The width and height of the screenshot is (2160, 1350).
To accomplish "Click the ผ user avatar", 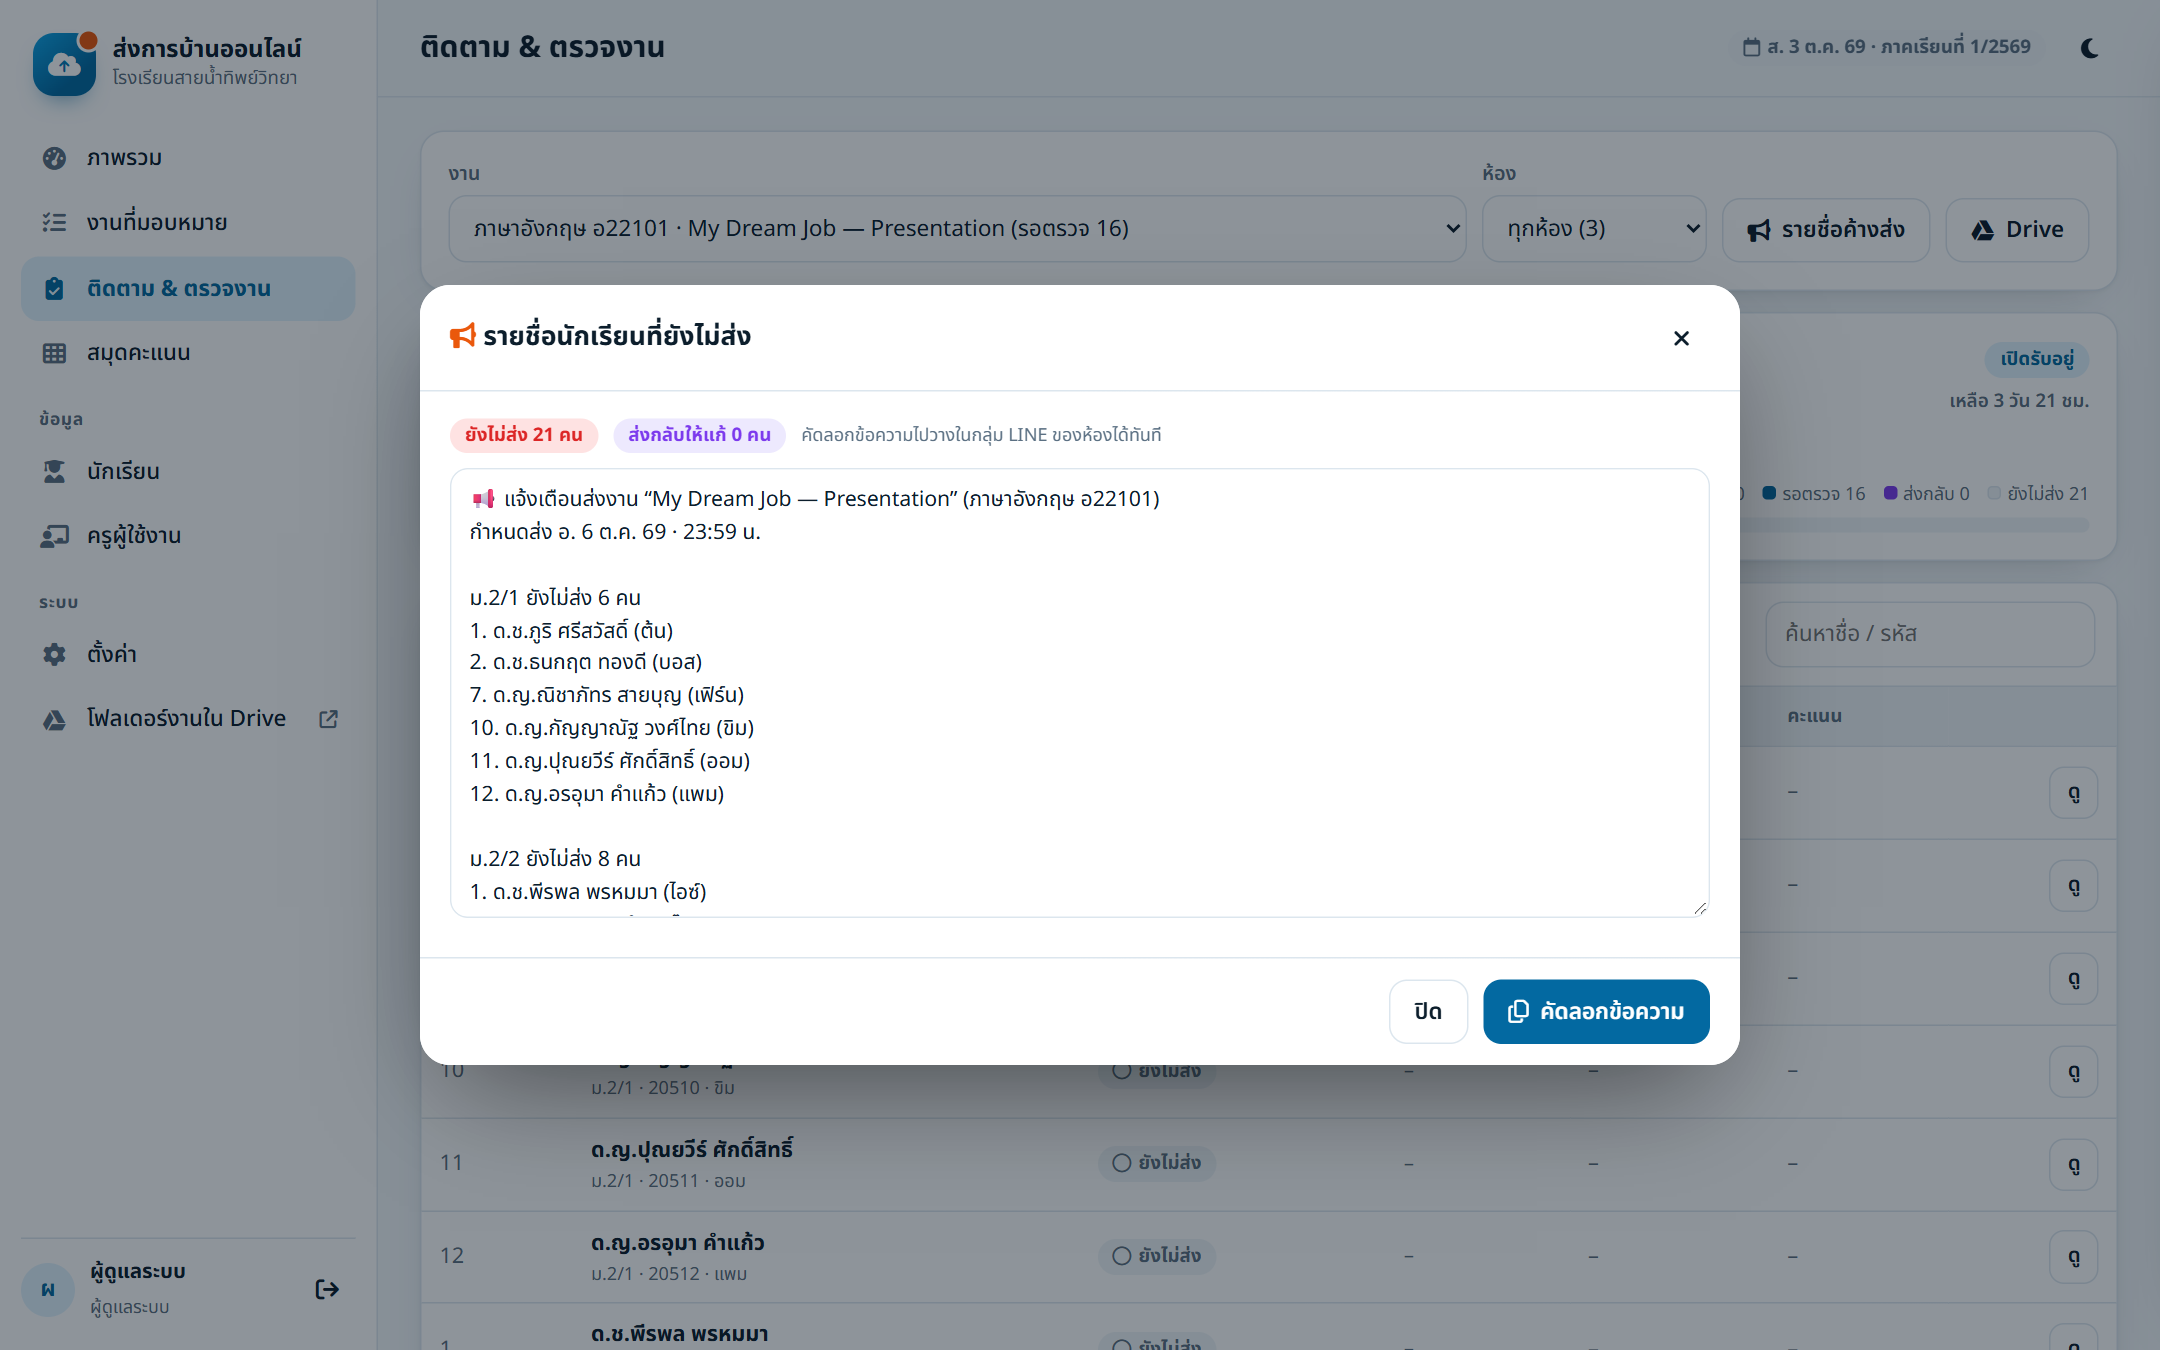I will click(x=48, y=1289).
